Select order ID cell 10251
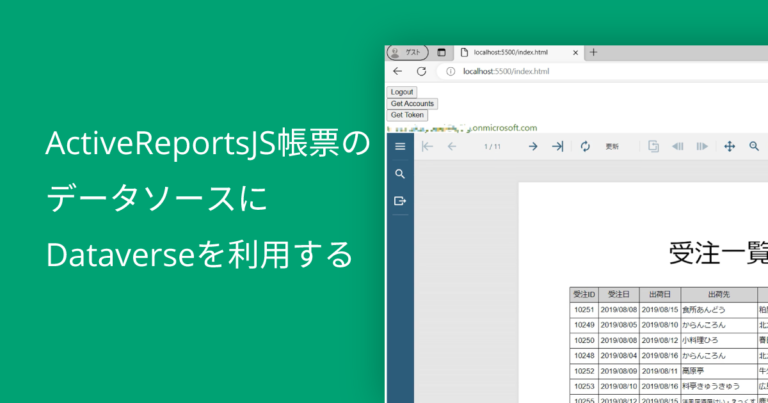 (x=584, y=309)
